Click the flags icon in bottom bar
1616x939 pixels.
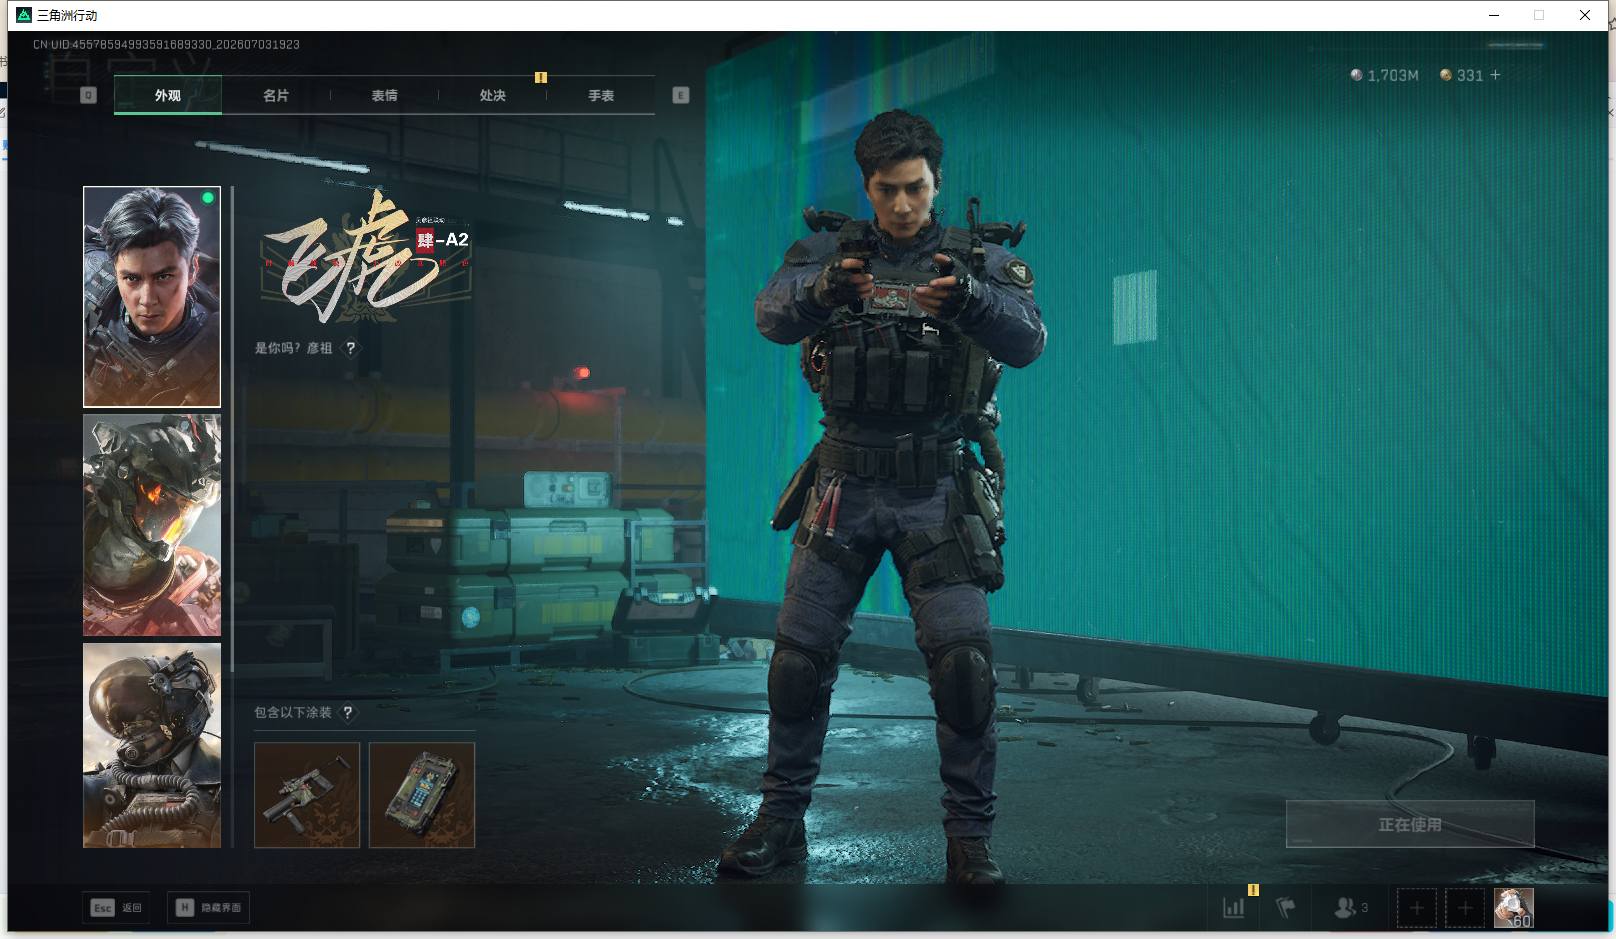click(x=1286, y=908)
